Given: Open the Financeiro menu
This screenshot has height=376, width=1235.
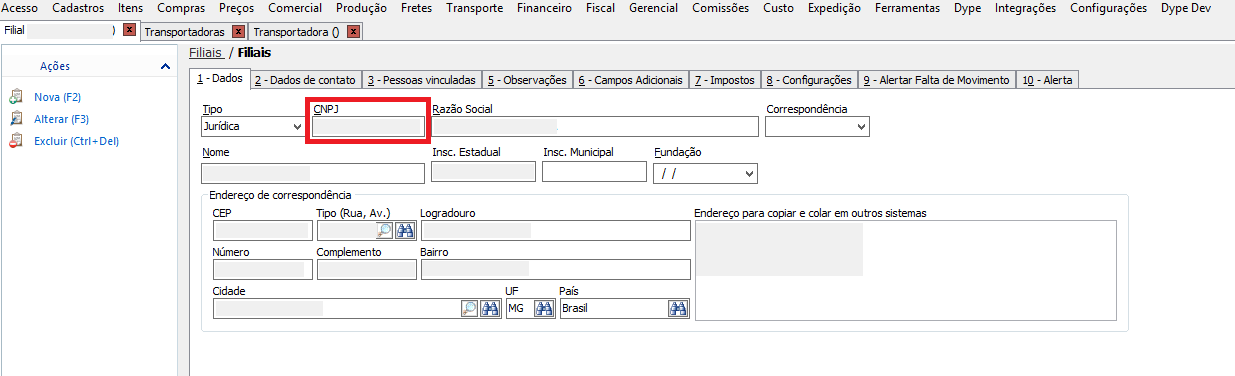Looking at the screenshot, I should 545,8.
